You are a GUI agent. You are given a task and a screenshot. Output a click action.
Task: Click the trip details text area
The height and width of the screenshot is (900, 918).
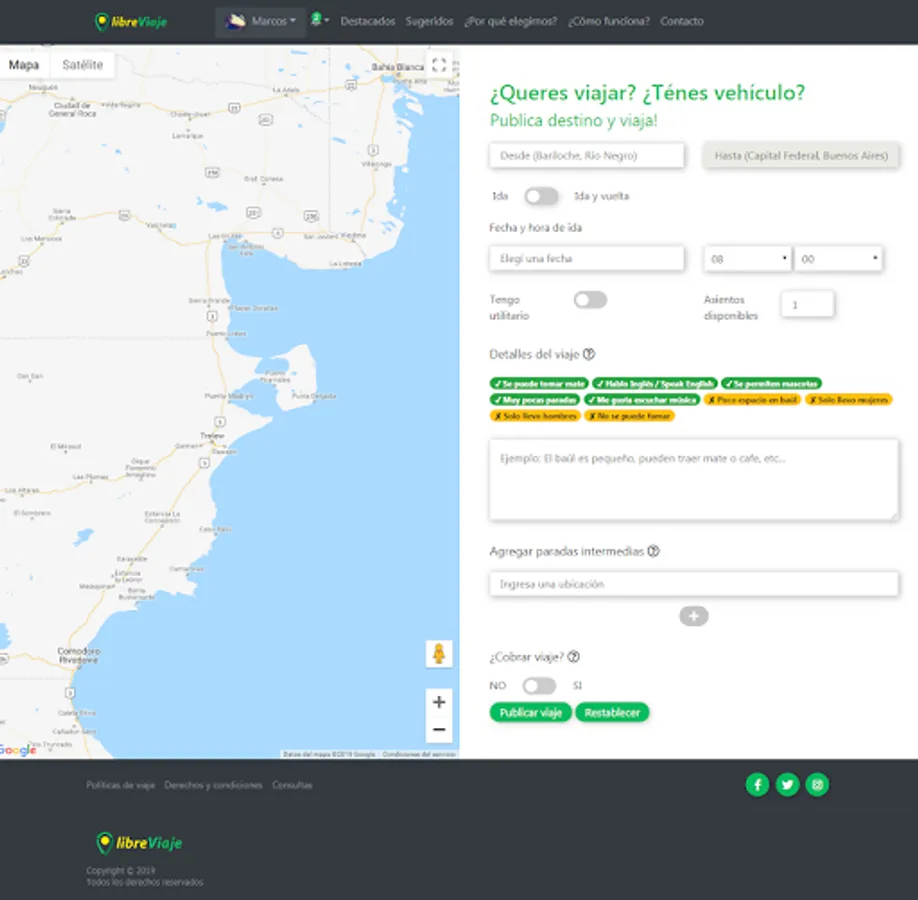[x=694, y=480]
